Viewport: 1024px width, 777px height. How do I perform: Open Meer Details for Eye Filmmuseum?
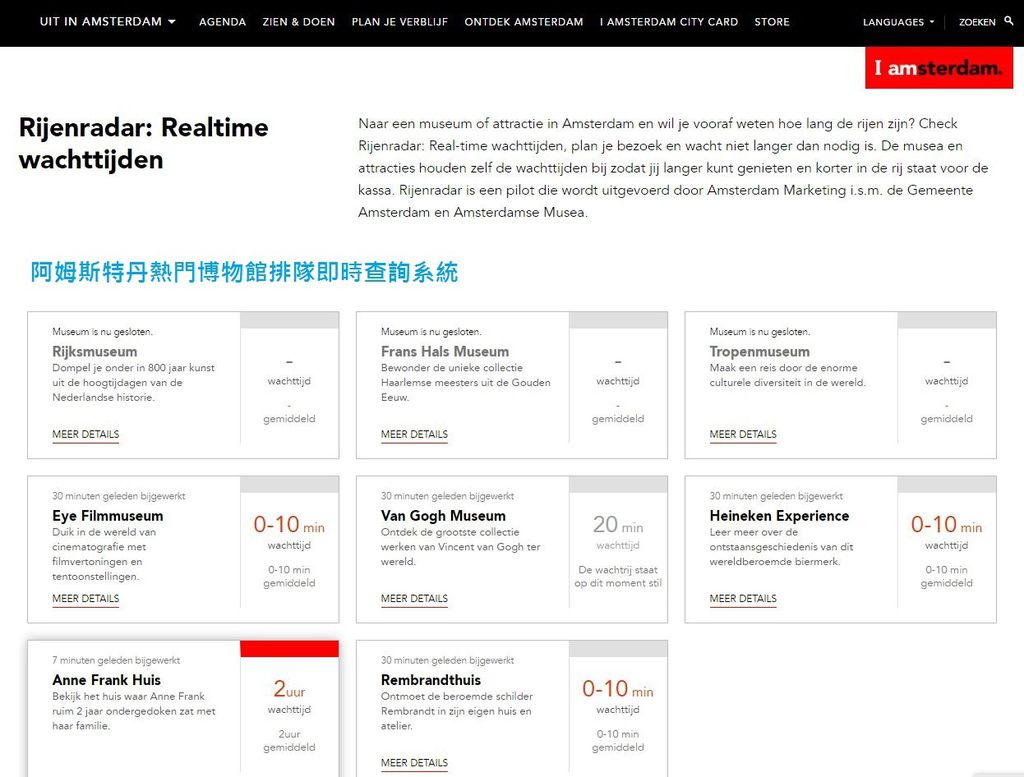[x=86, y=599]
